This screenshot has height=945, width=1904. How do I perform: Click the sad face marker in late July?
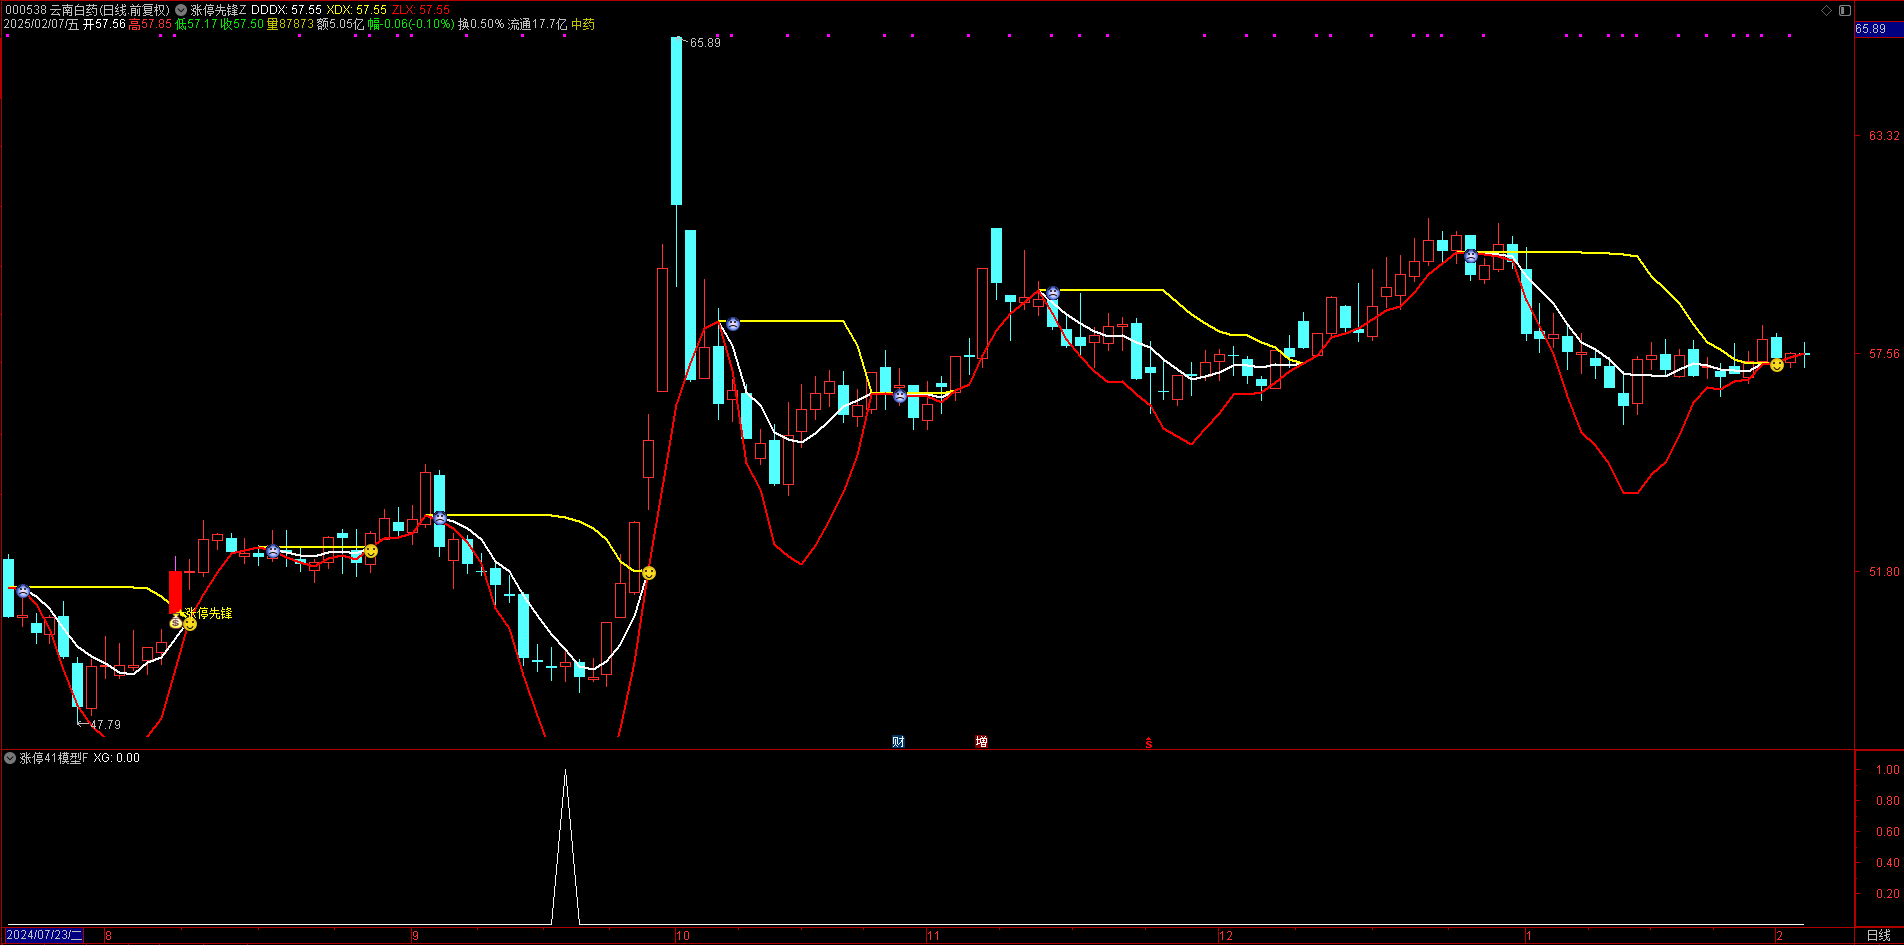tap(23, 591)
